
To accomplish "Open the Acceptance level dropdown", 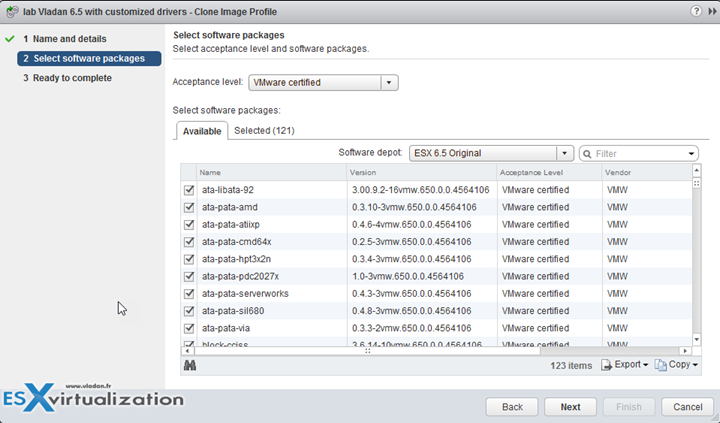I will pos(389,83).
